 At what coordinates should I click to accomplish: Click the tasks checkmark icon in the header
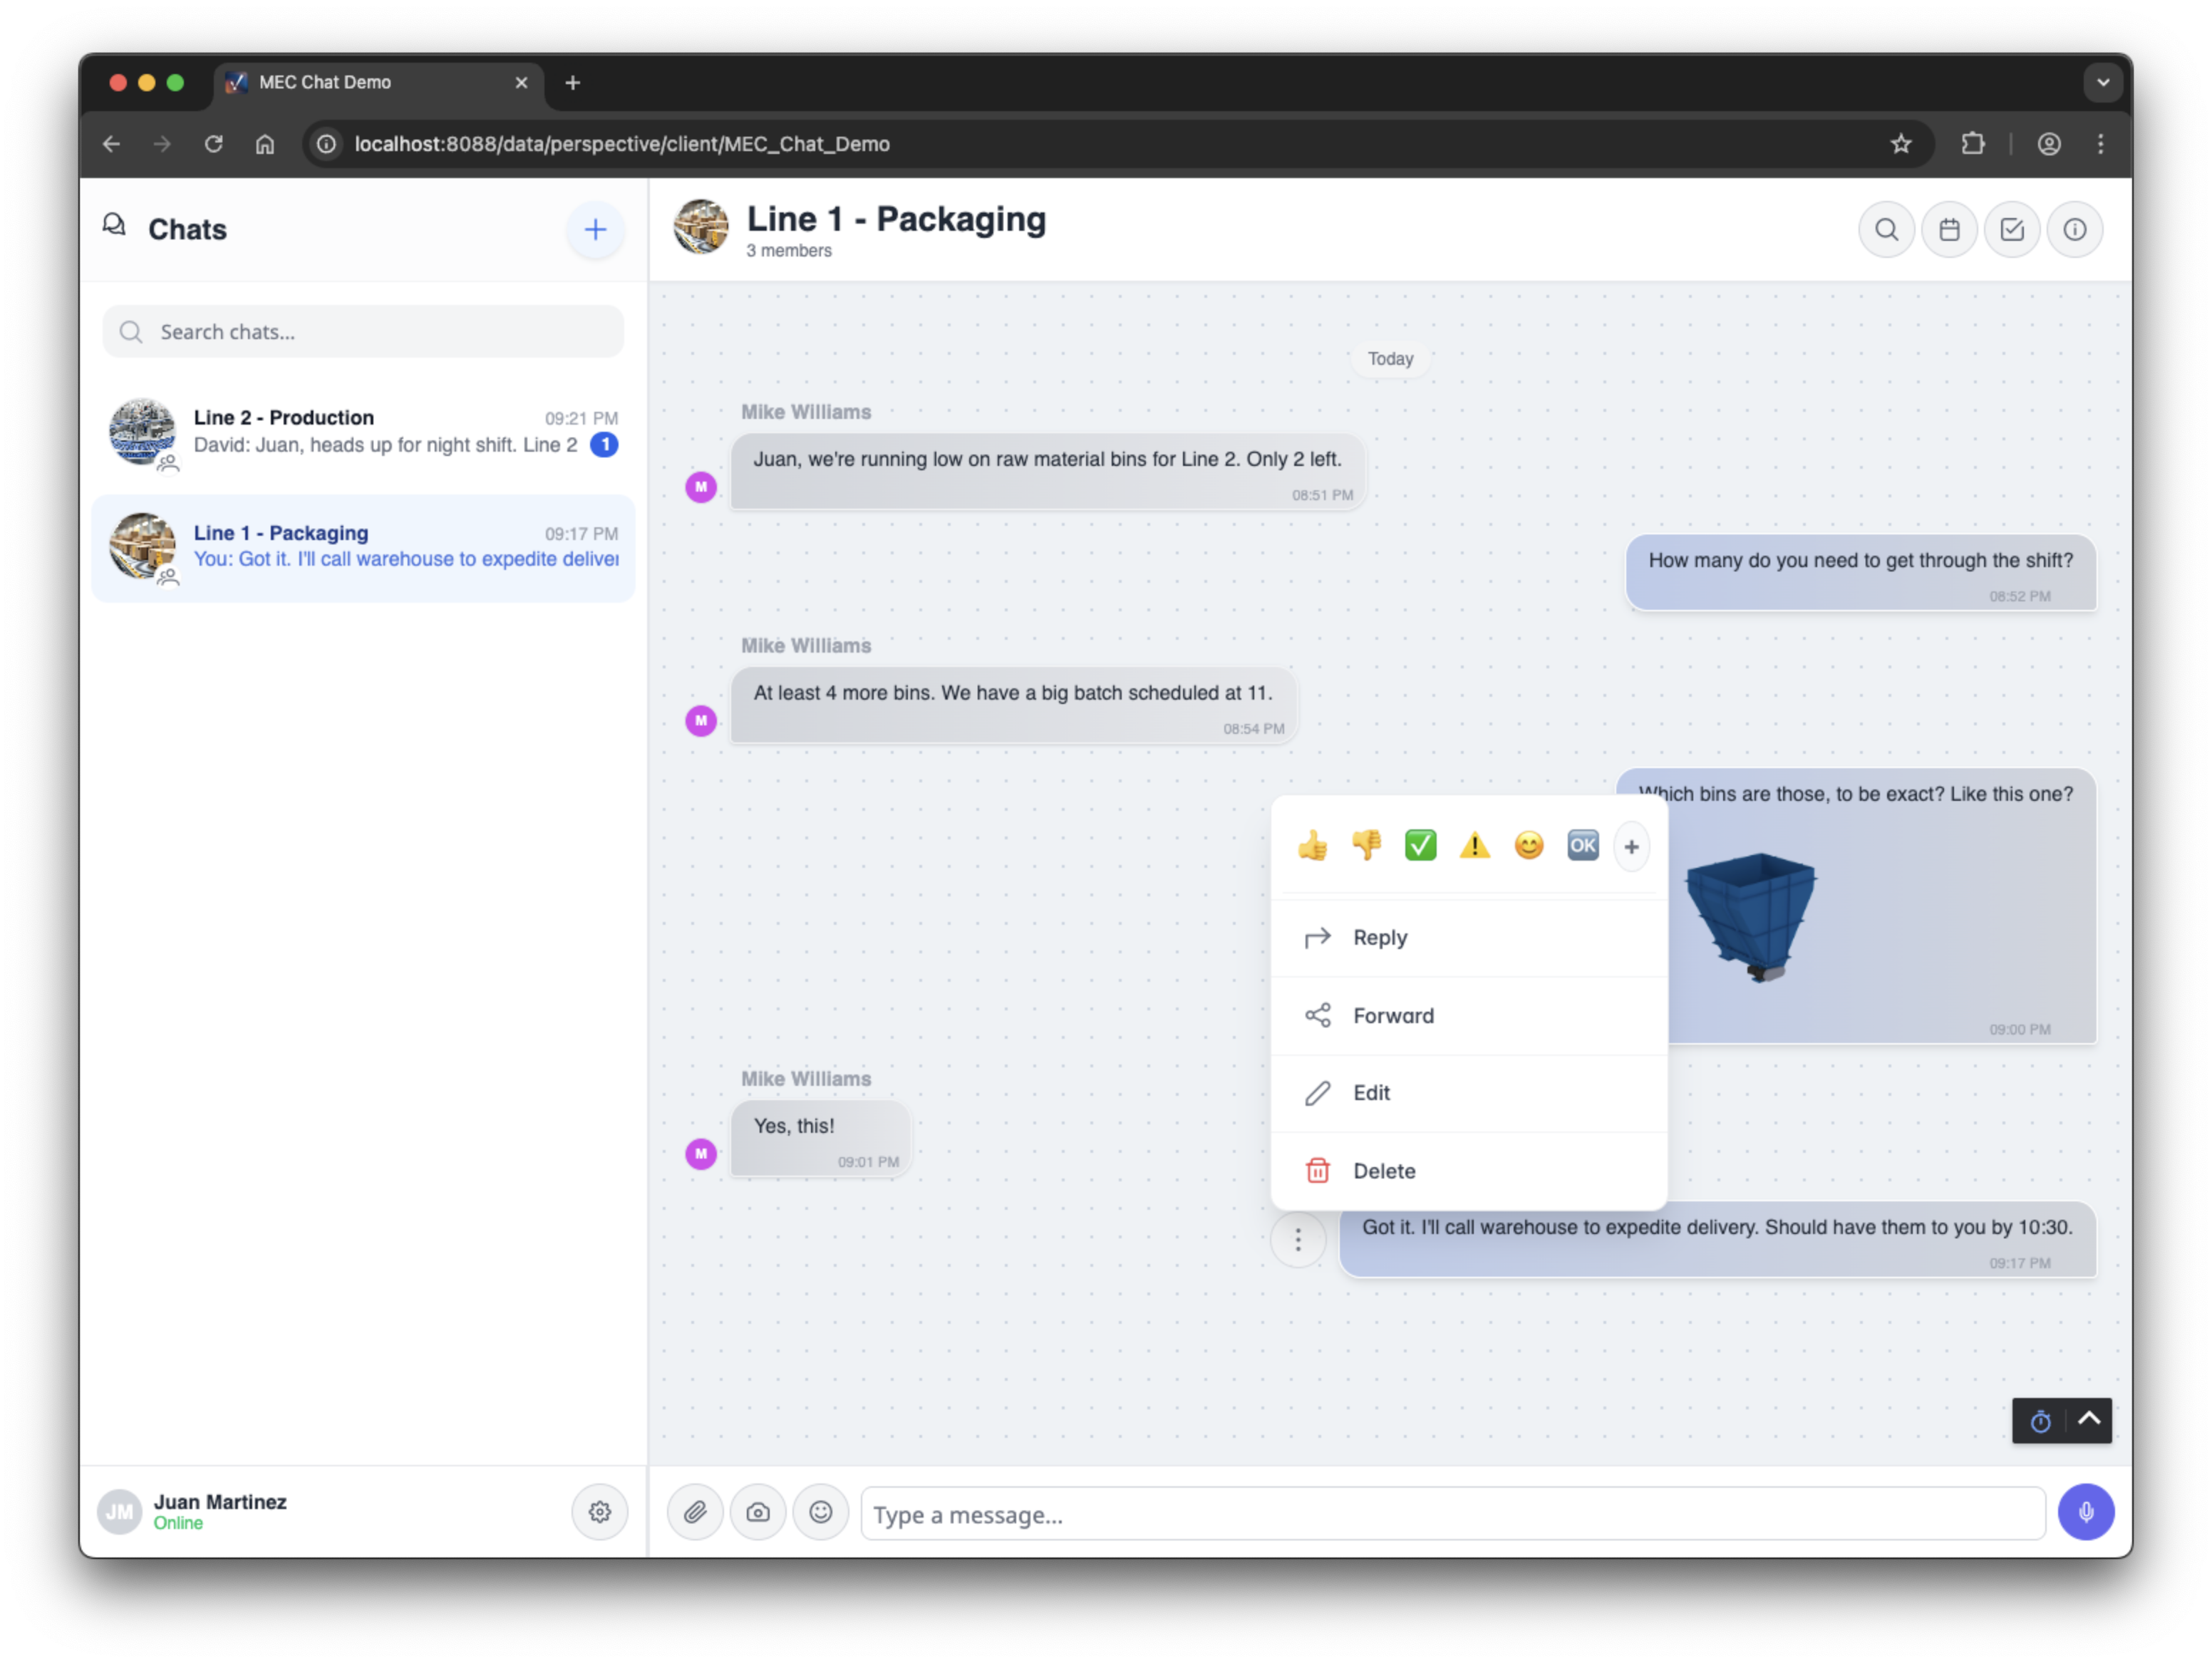coord(2012,229)
